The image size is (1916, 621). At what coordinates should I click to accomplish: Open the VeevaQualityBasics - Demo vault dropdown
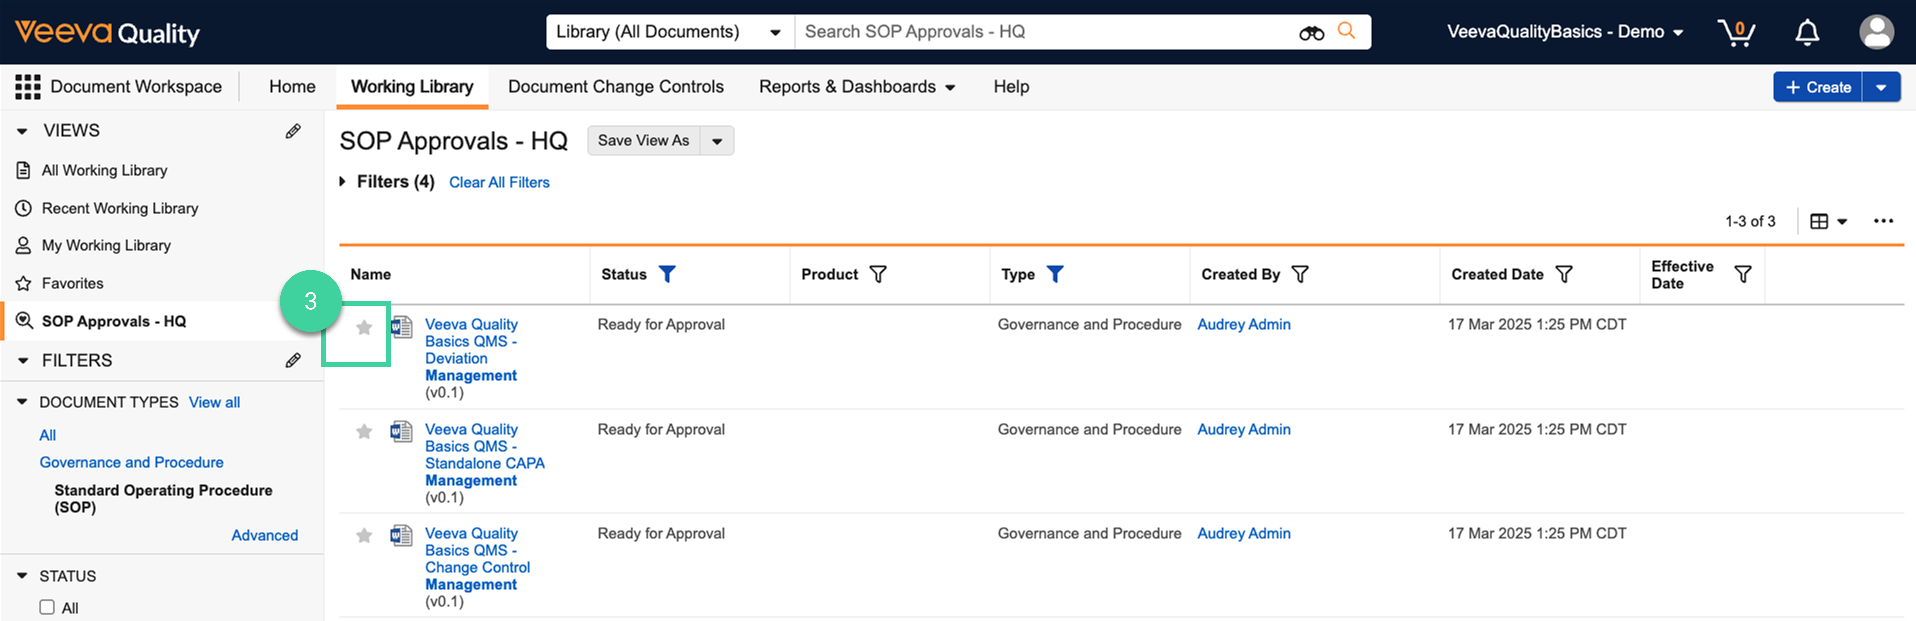point(1565,32)
